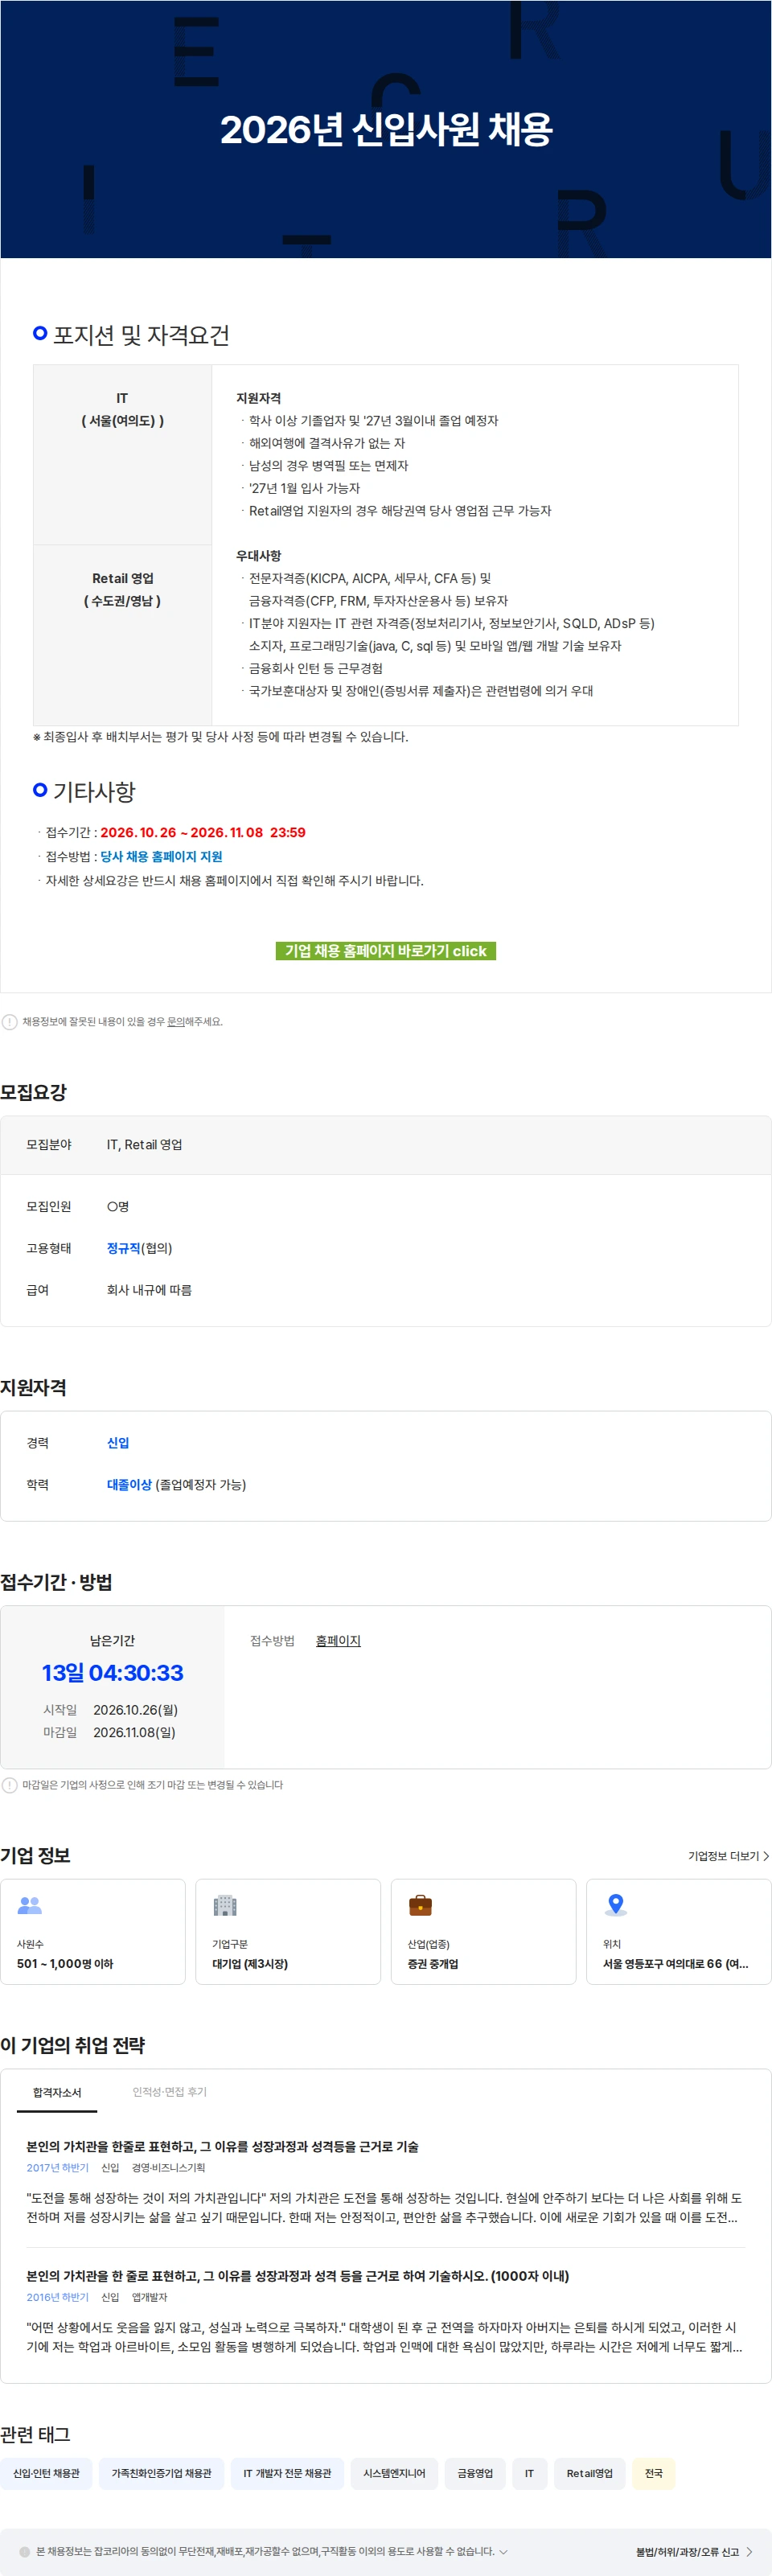Click the 대졸이상 education text
The image size is (772, 2576).
coord(129,1484)
